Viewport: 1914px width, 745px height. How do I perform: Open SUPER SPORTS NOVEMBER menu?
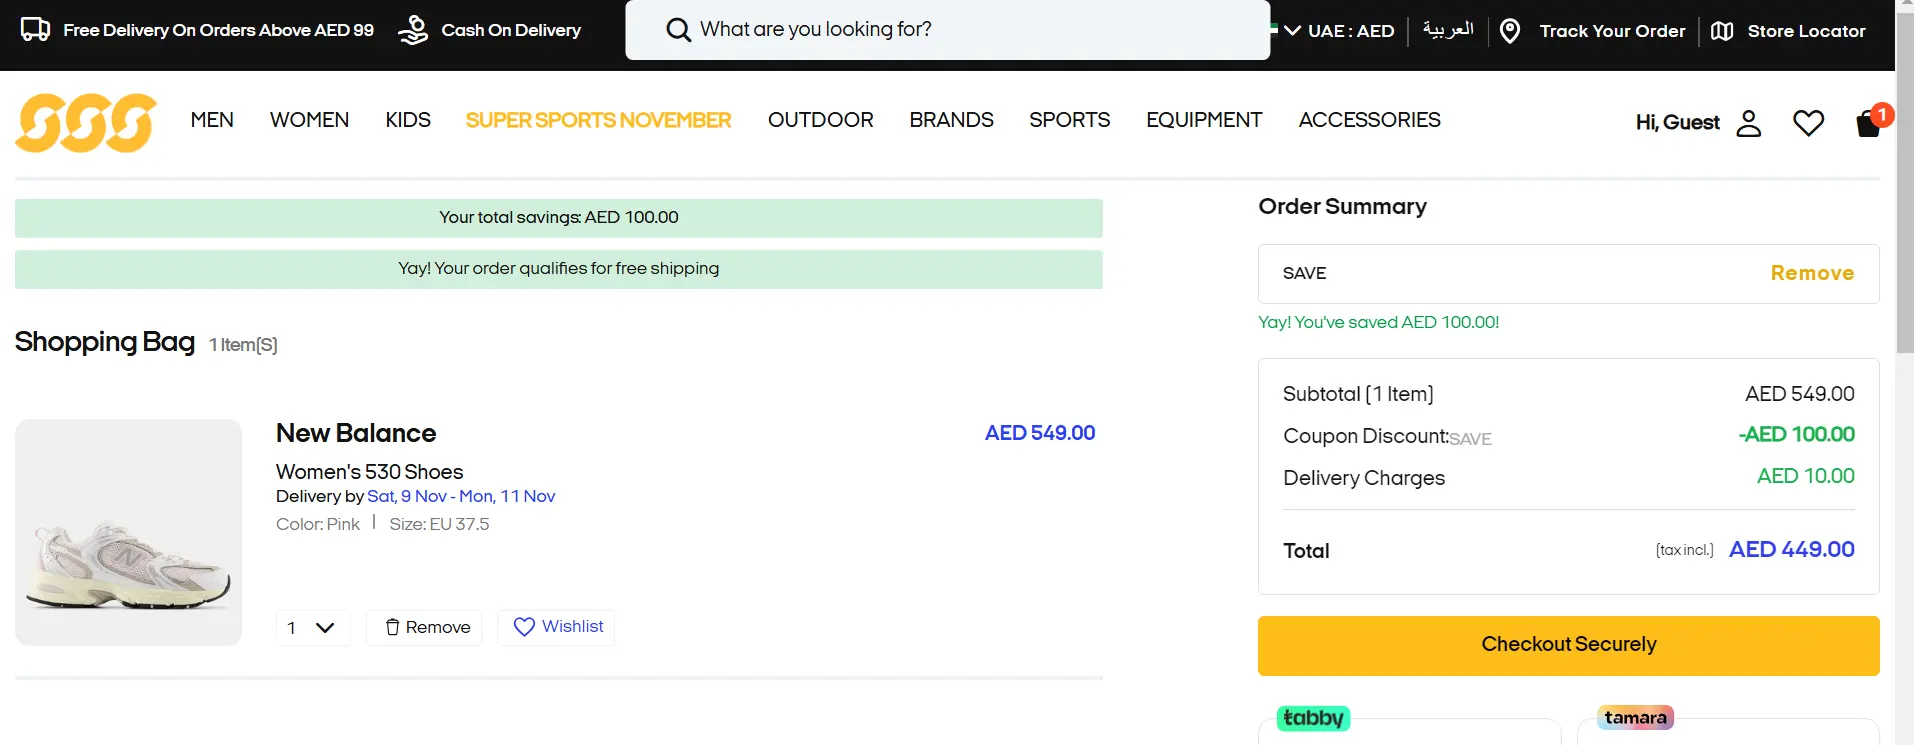tap(598, 120)
